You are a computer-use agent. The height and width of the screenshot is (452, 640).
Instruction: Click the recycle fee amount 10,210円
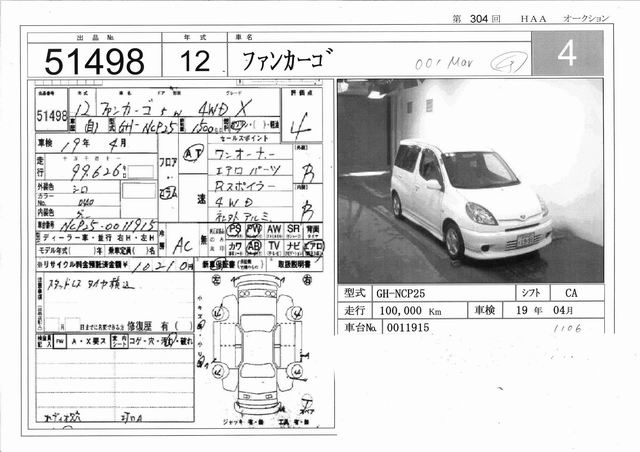162,266
